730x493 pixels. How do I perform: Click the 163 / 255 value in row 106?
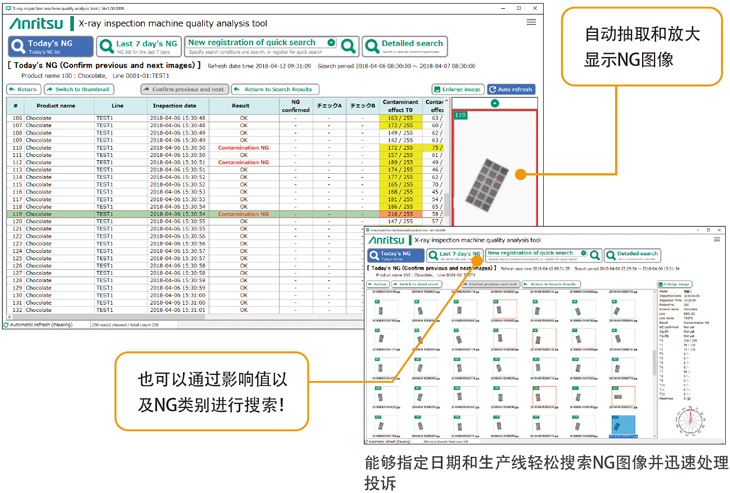400,118
